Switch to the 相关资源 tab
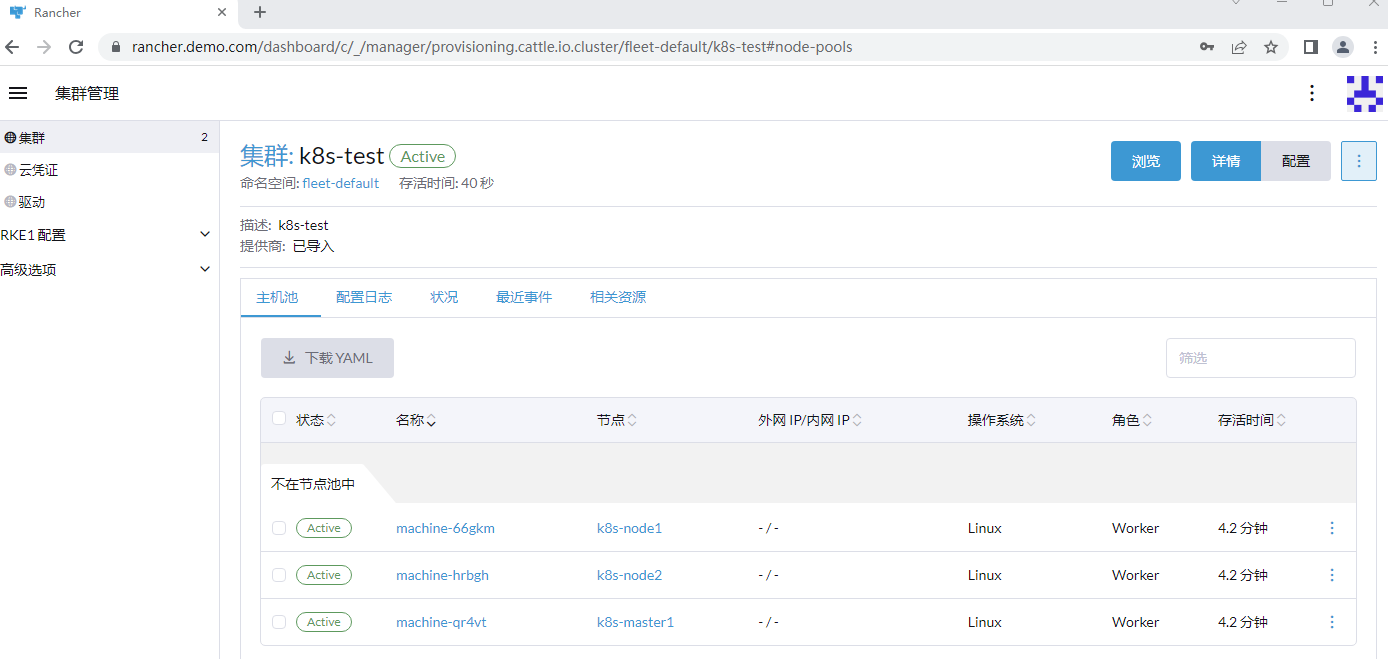The width and height of the screenshot is (1388, 659). click(x=618, y=297)
